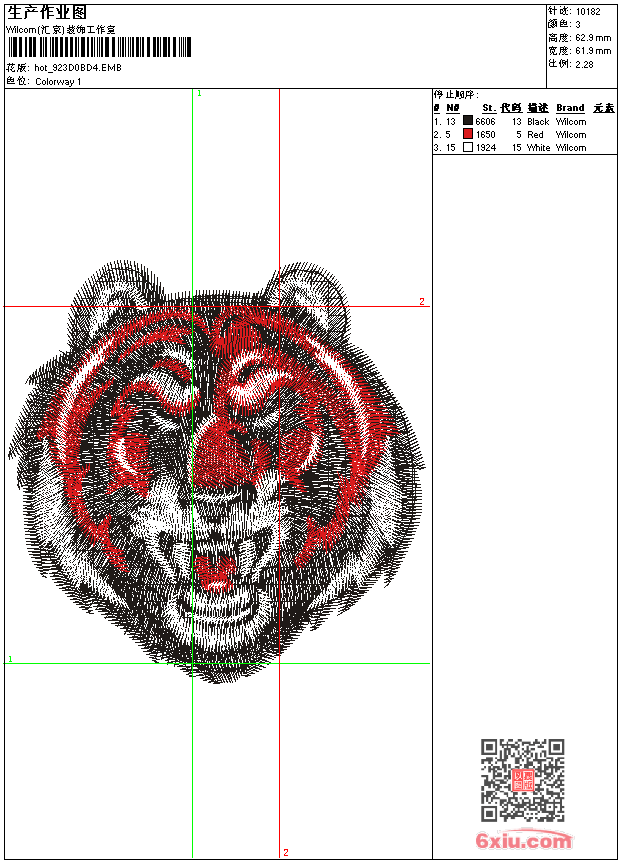The width and height of the screenshot is (620, 860).
Task: Click the width value 61.9 mm
Action: (x=593, y=51)
